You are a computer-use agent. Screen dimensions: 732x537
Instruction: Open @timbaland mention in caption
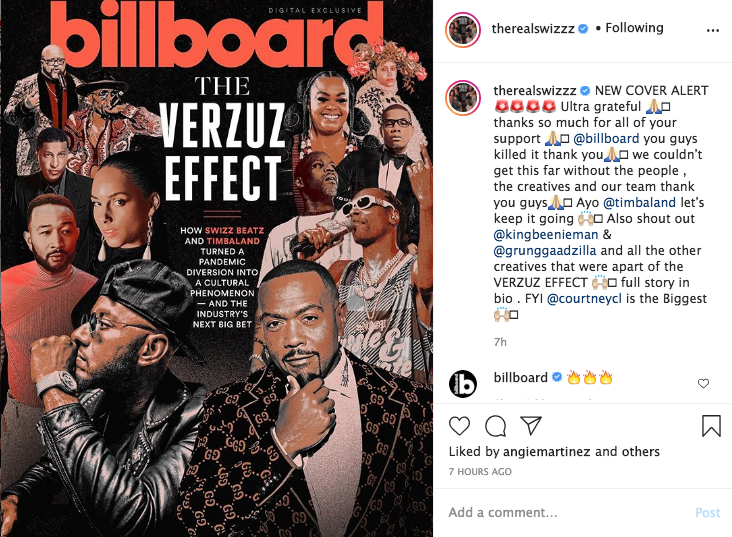[x=639, y=203]
